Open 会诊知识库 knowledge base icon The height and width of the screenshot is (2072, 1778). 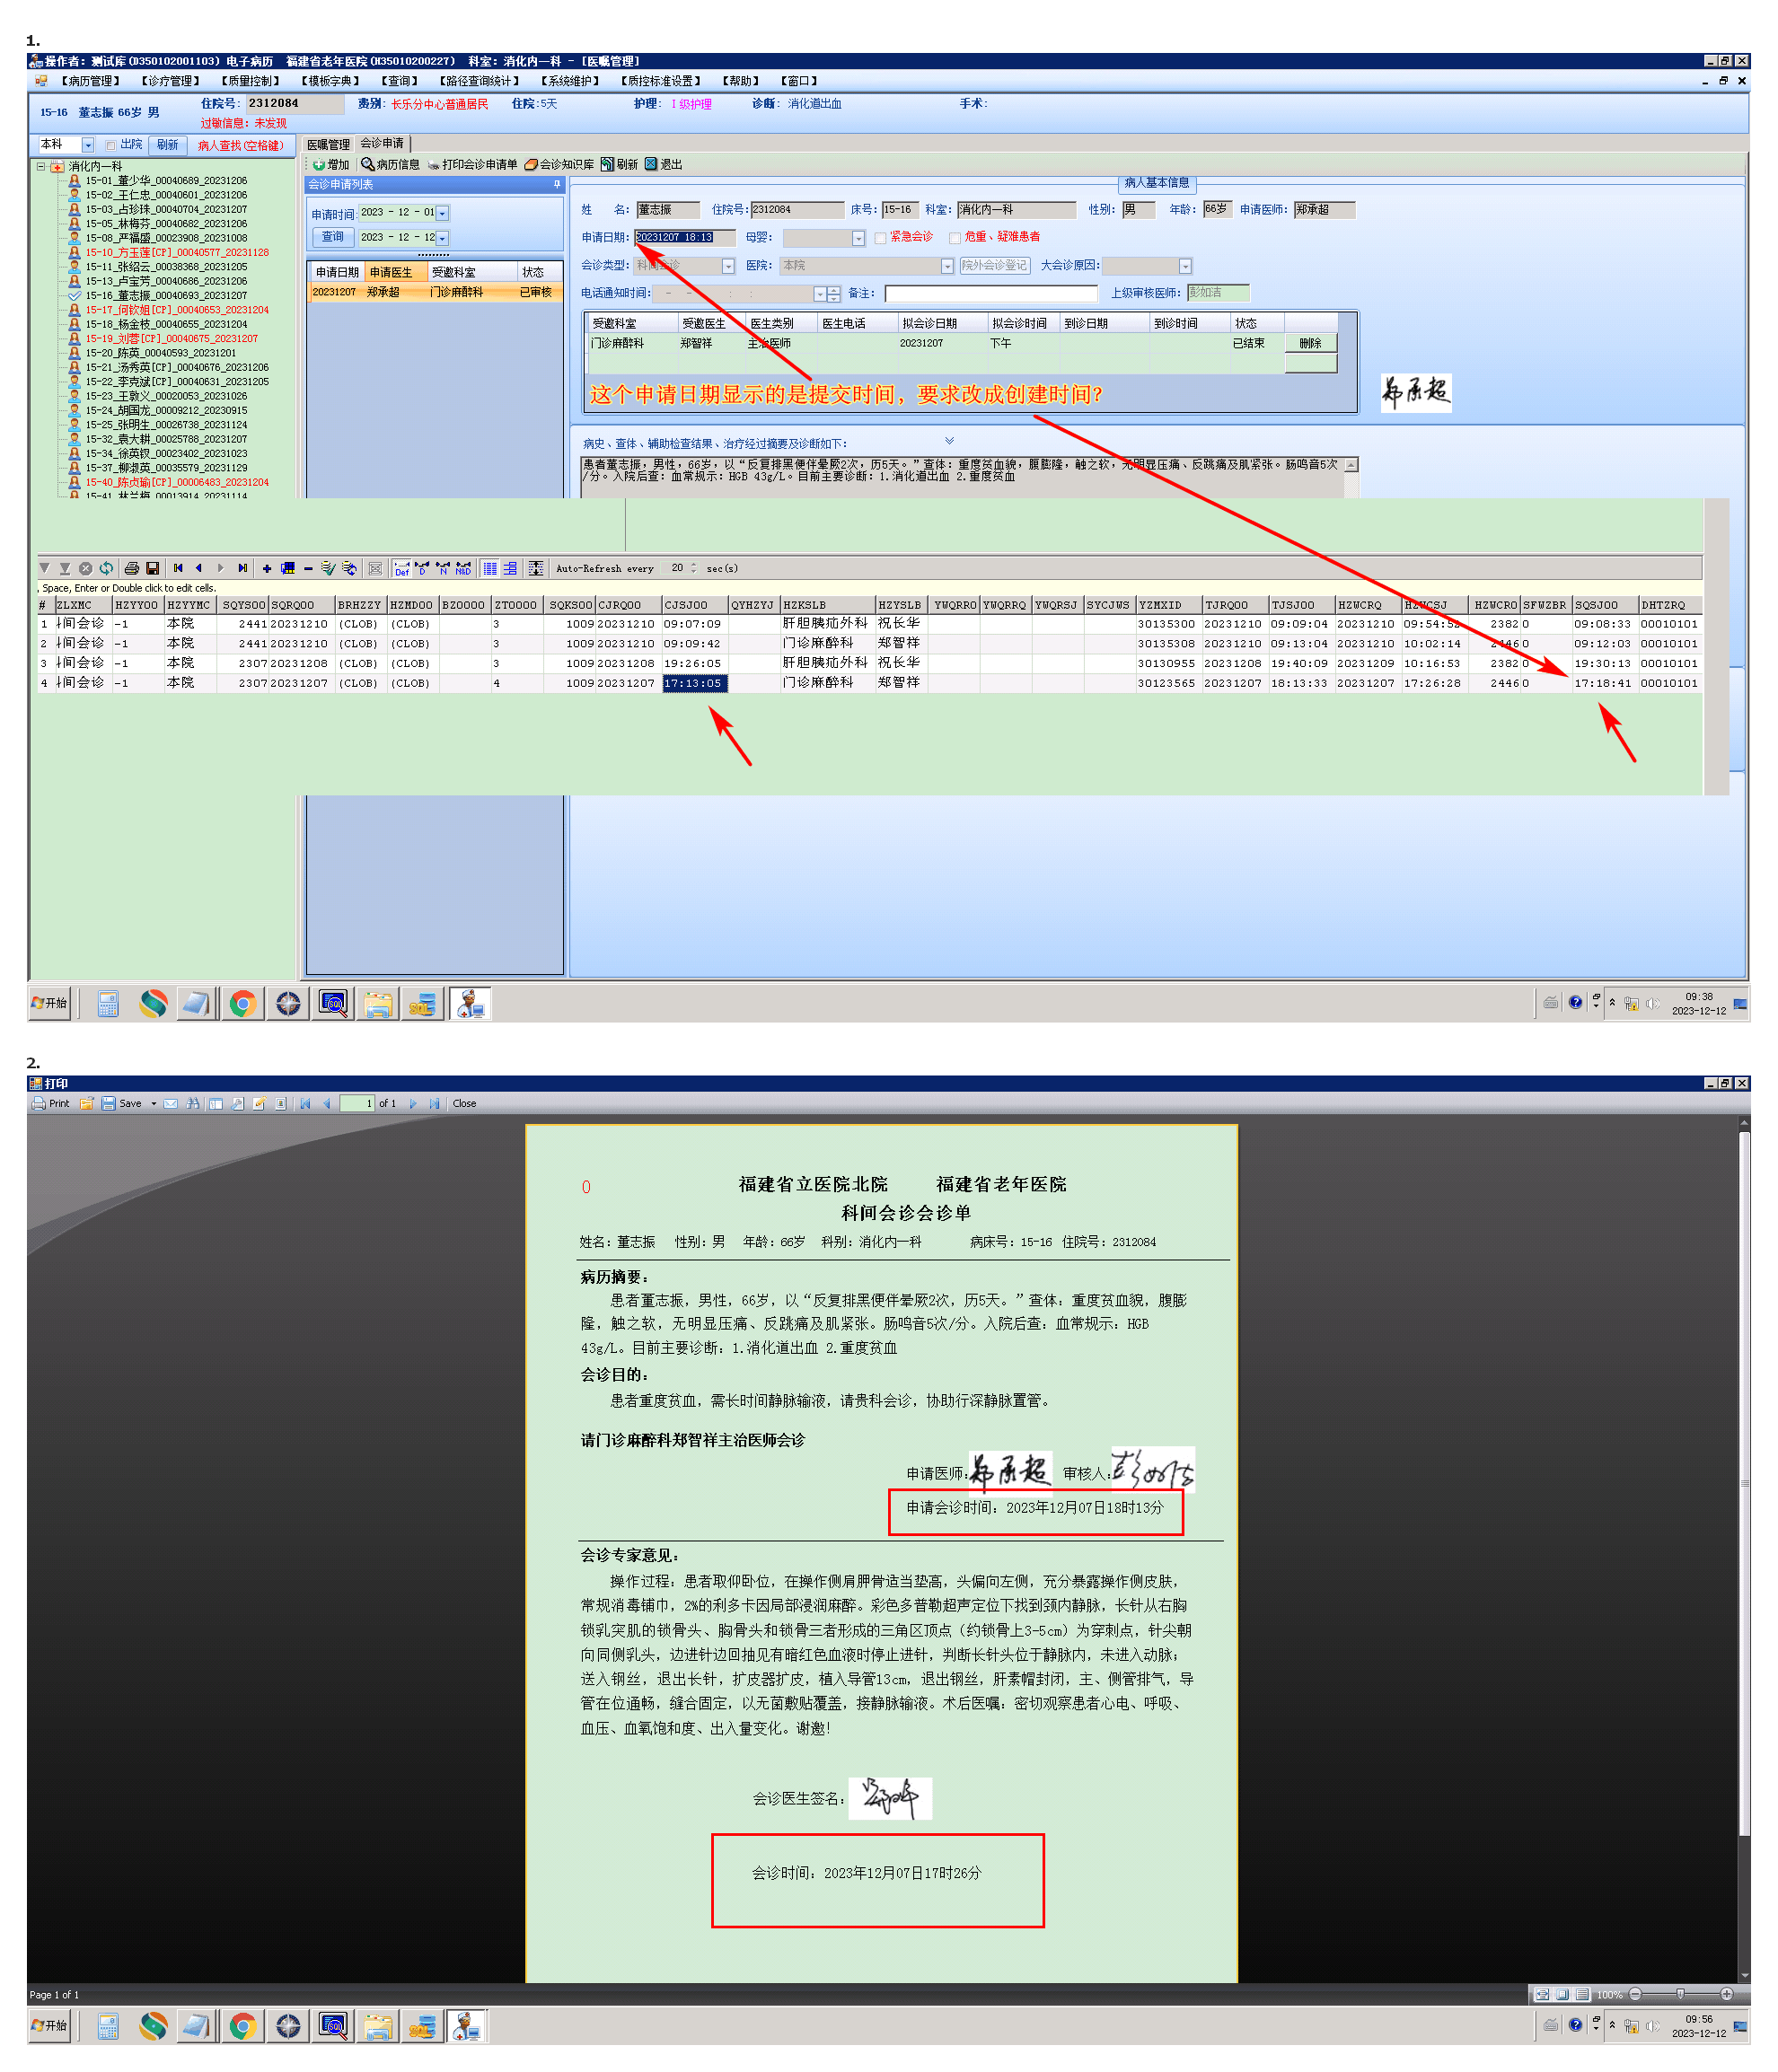[531, 165]
